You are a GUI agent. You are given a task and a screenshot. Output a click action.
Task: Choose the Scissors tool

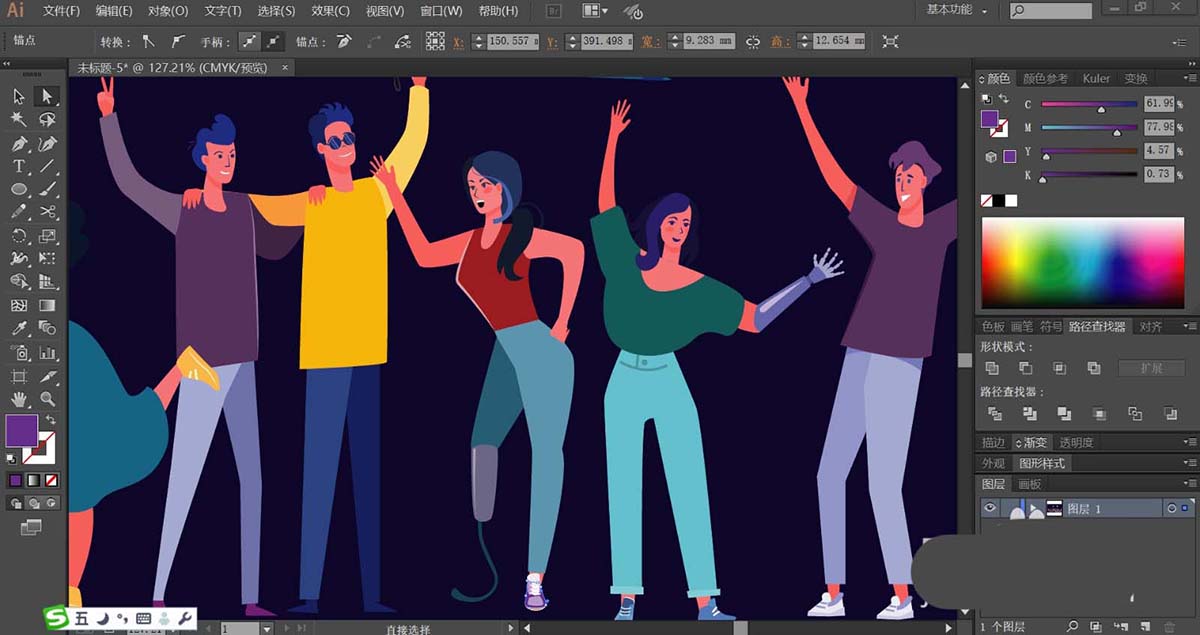tap(47, 212)
